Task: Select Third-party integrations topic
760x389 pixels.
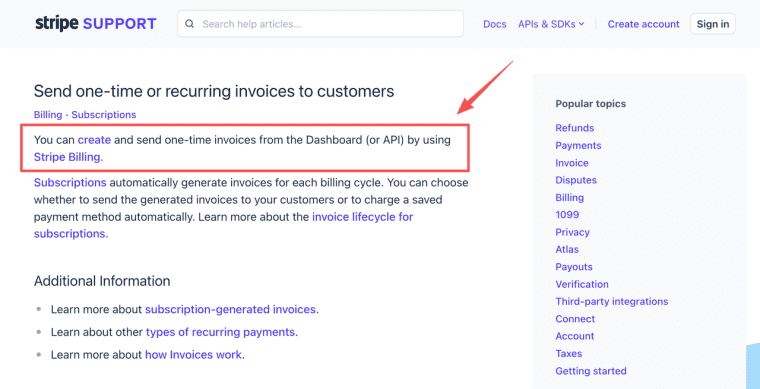Action: tap(612, 301)
